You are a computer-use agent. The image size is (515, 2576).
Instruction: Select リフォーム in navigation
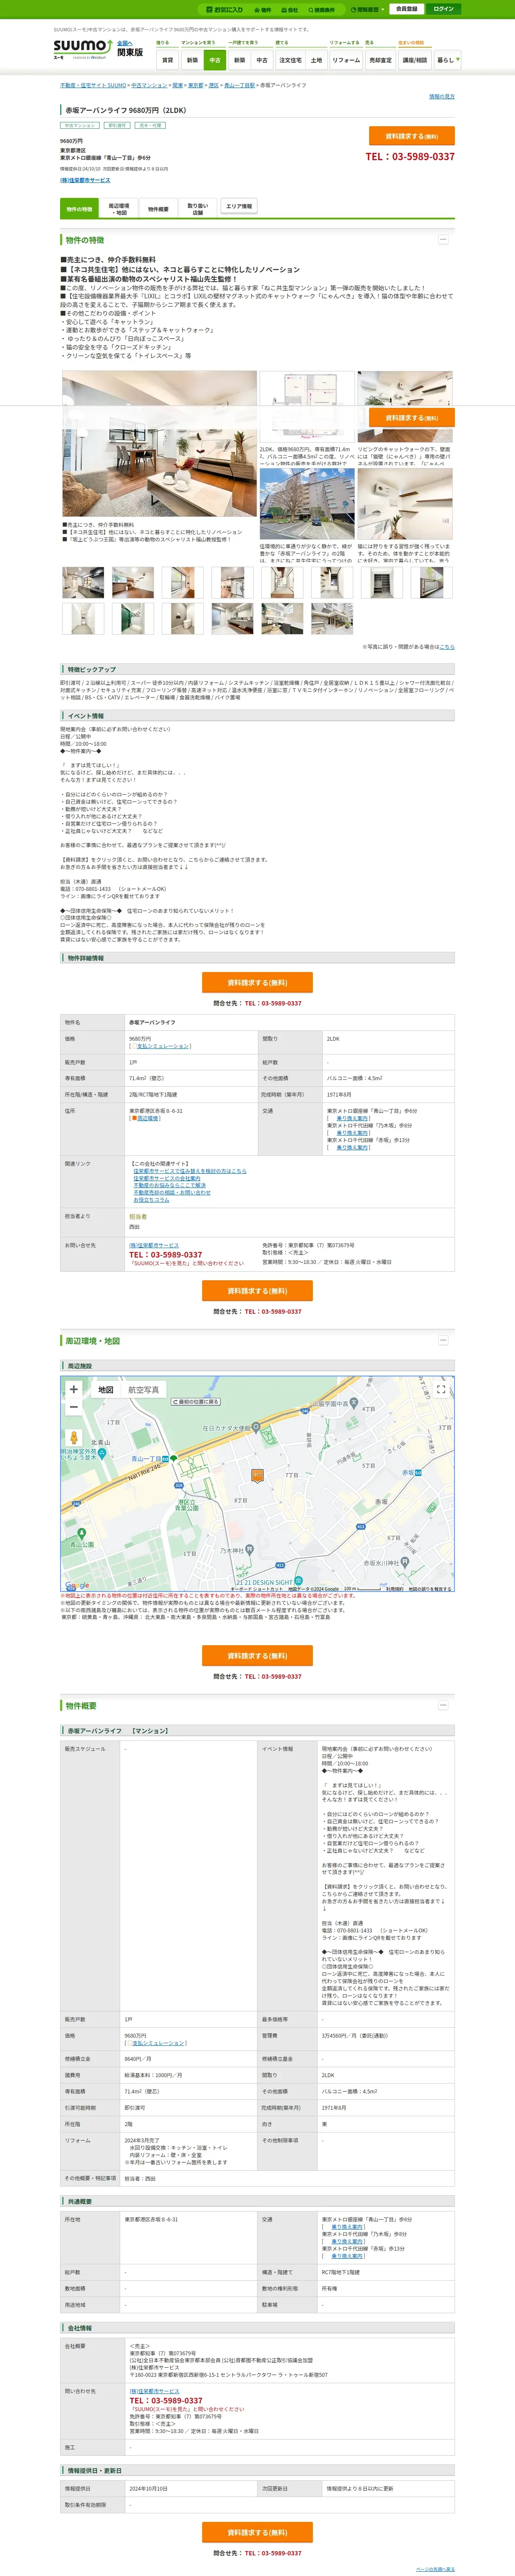click(346, 60)
